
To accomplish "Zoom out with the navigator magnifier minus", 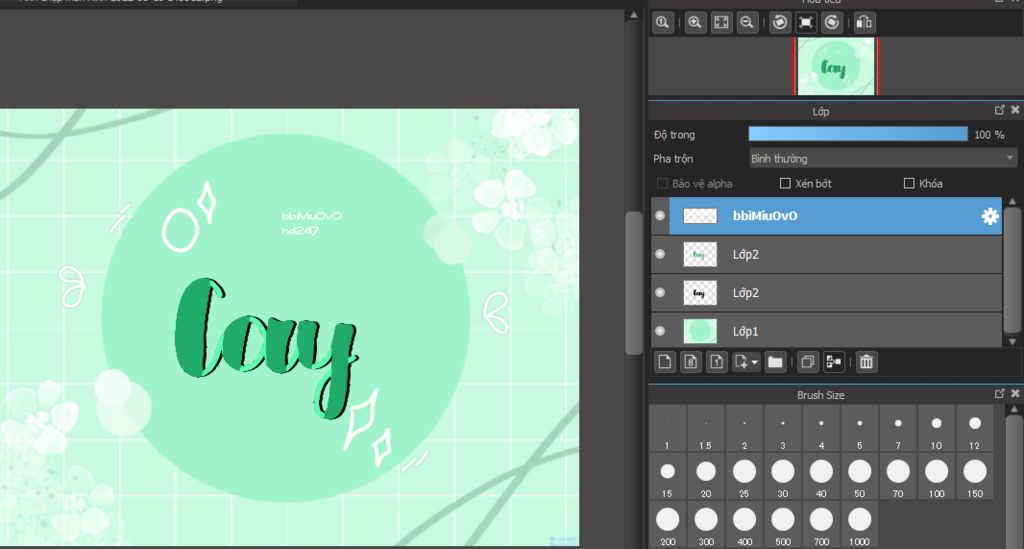I will click(x=746, y=23).
